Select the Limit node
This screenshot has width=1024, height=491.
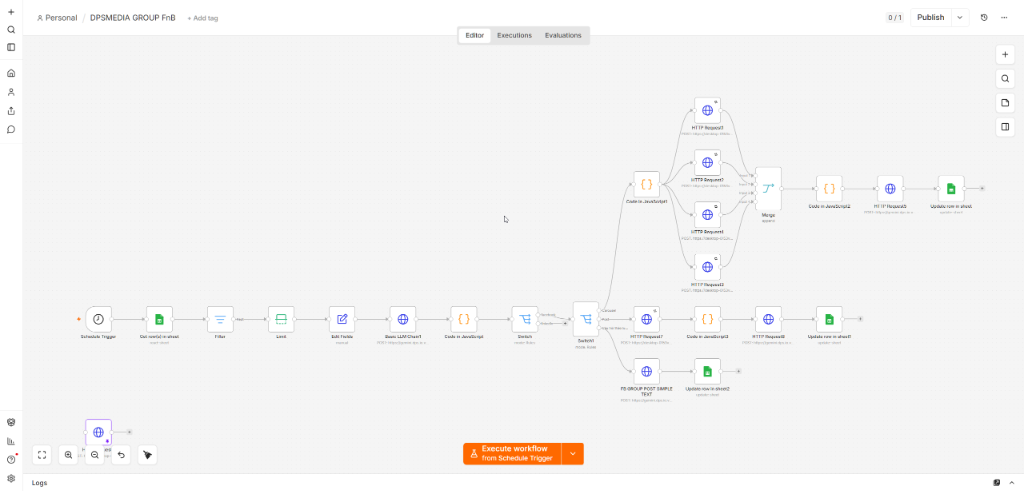tap(281, 319)
